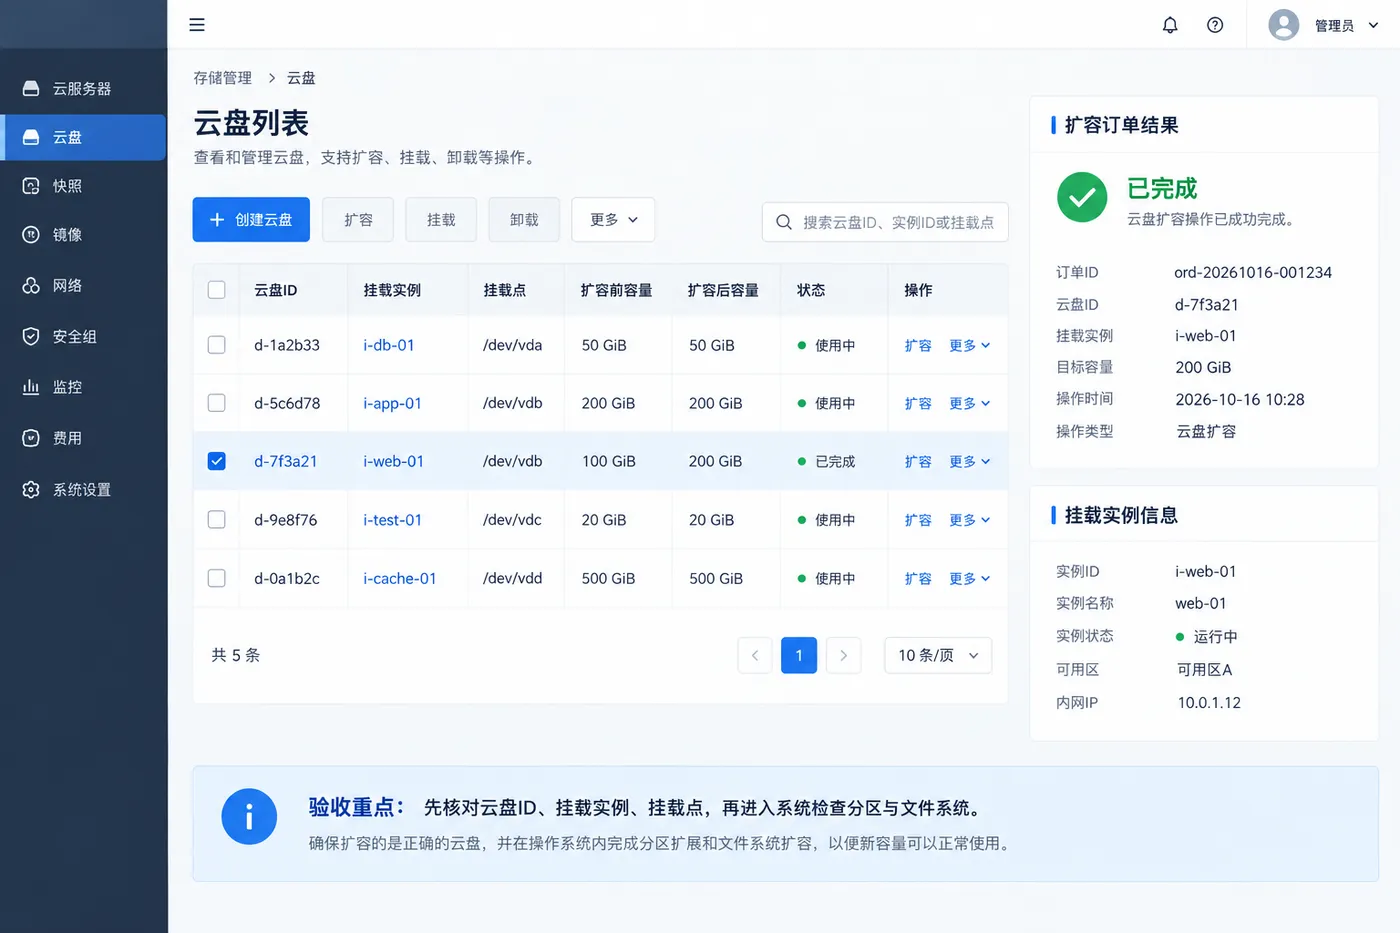
Task: Go to previous page arrow
Action: click(x=755, y=655)
